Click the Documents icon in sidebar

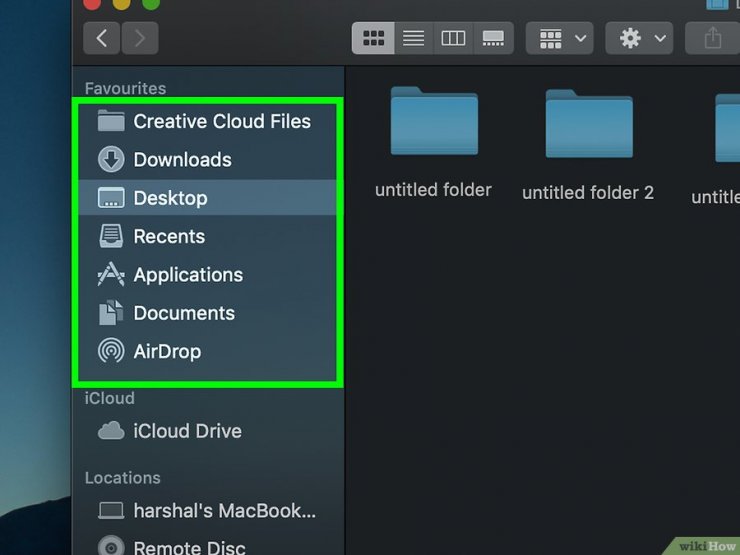click(x=111, y=312)
